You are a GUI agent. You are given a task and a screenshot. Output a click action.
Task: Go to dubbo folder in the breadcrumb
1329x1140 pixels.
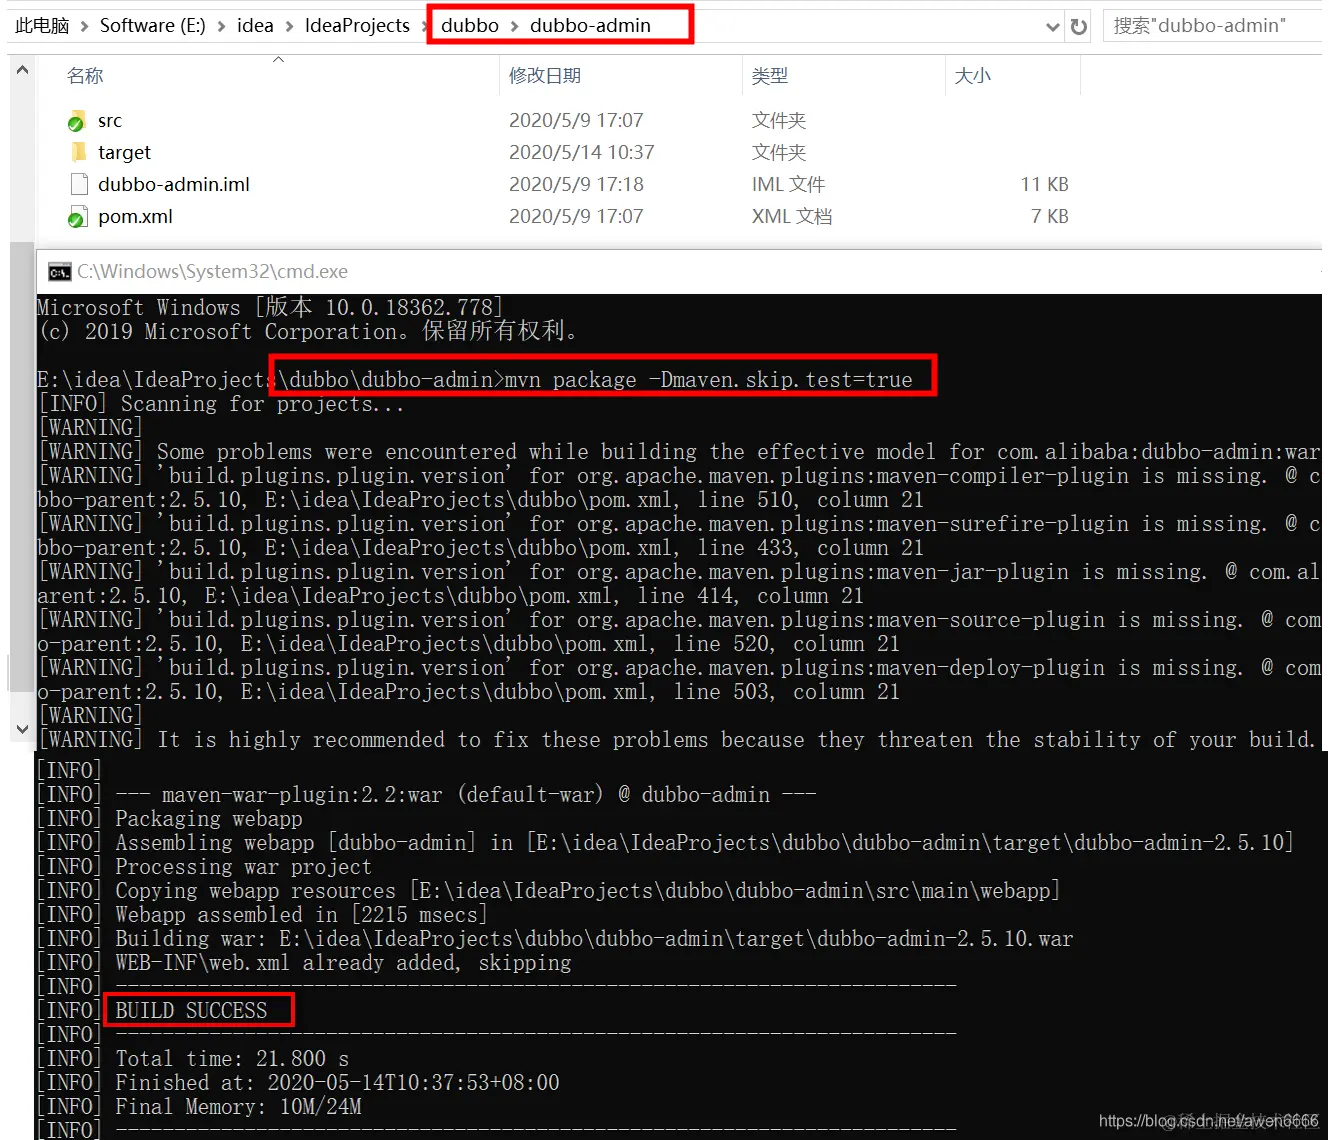click(x=470, y=26)
